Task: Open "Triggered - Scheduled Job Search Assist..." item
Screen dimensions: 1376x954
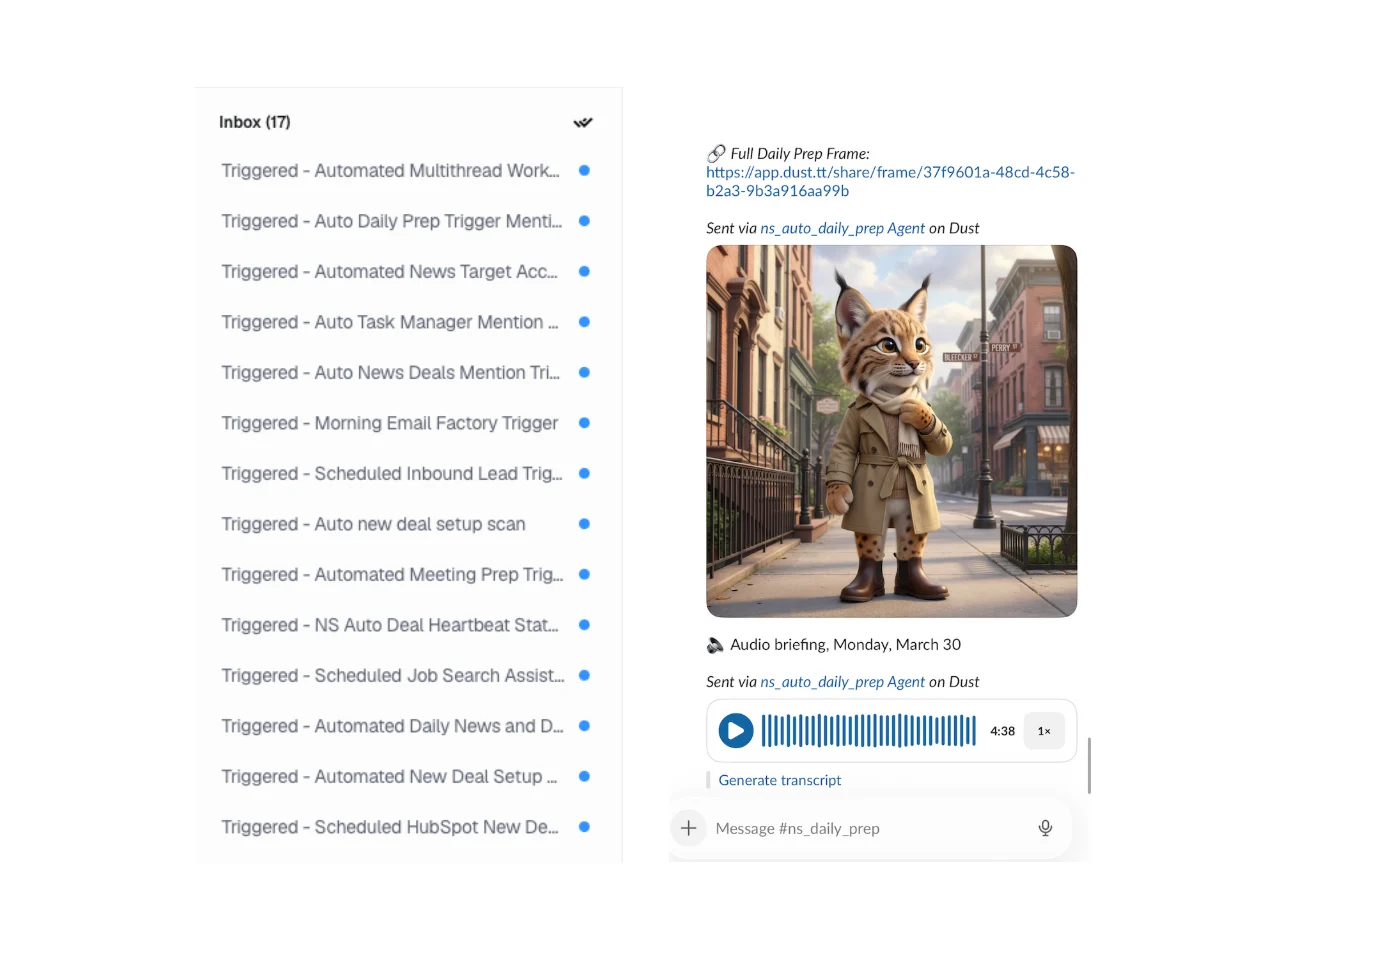Action: pos(392,676)
